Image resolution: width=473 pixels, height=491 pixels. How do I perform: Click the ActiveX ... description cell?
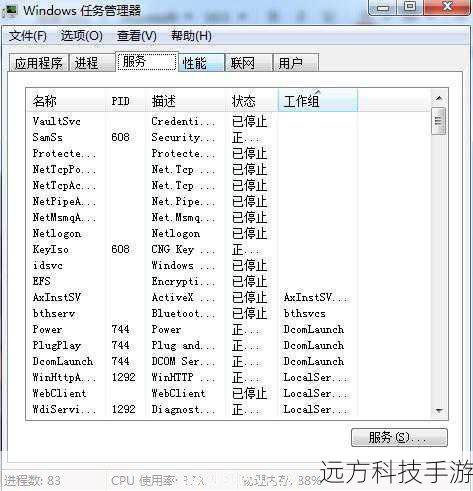point(183,297)
